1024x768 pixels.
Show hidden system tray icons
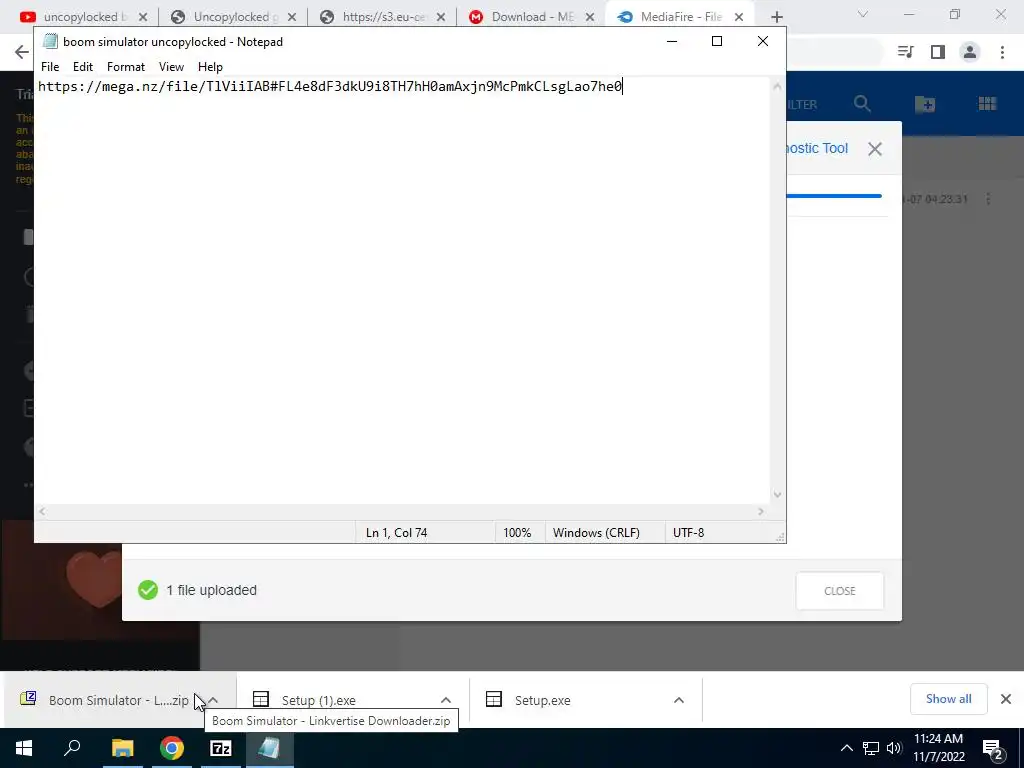tap(846, 748)
